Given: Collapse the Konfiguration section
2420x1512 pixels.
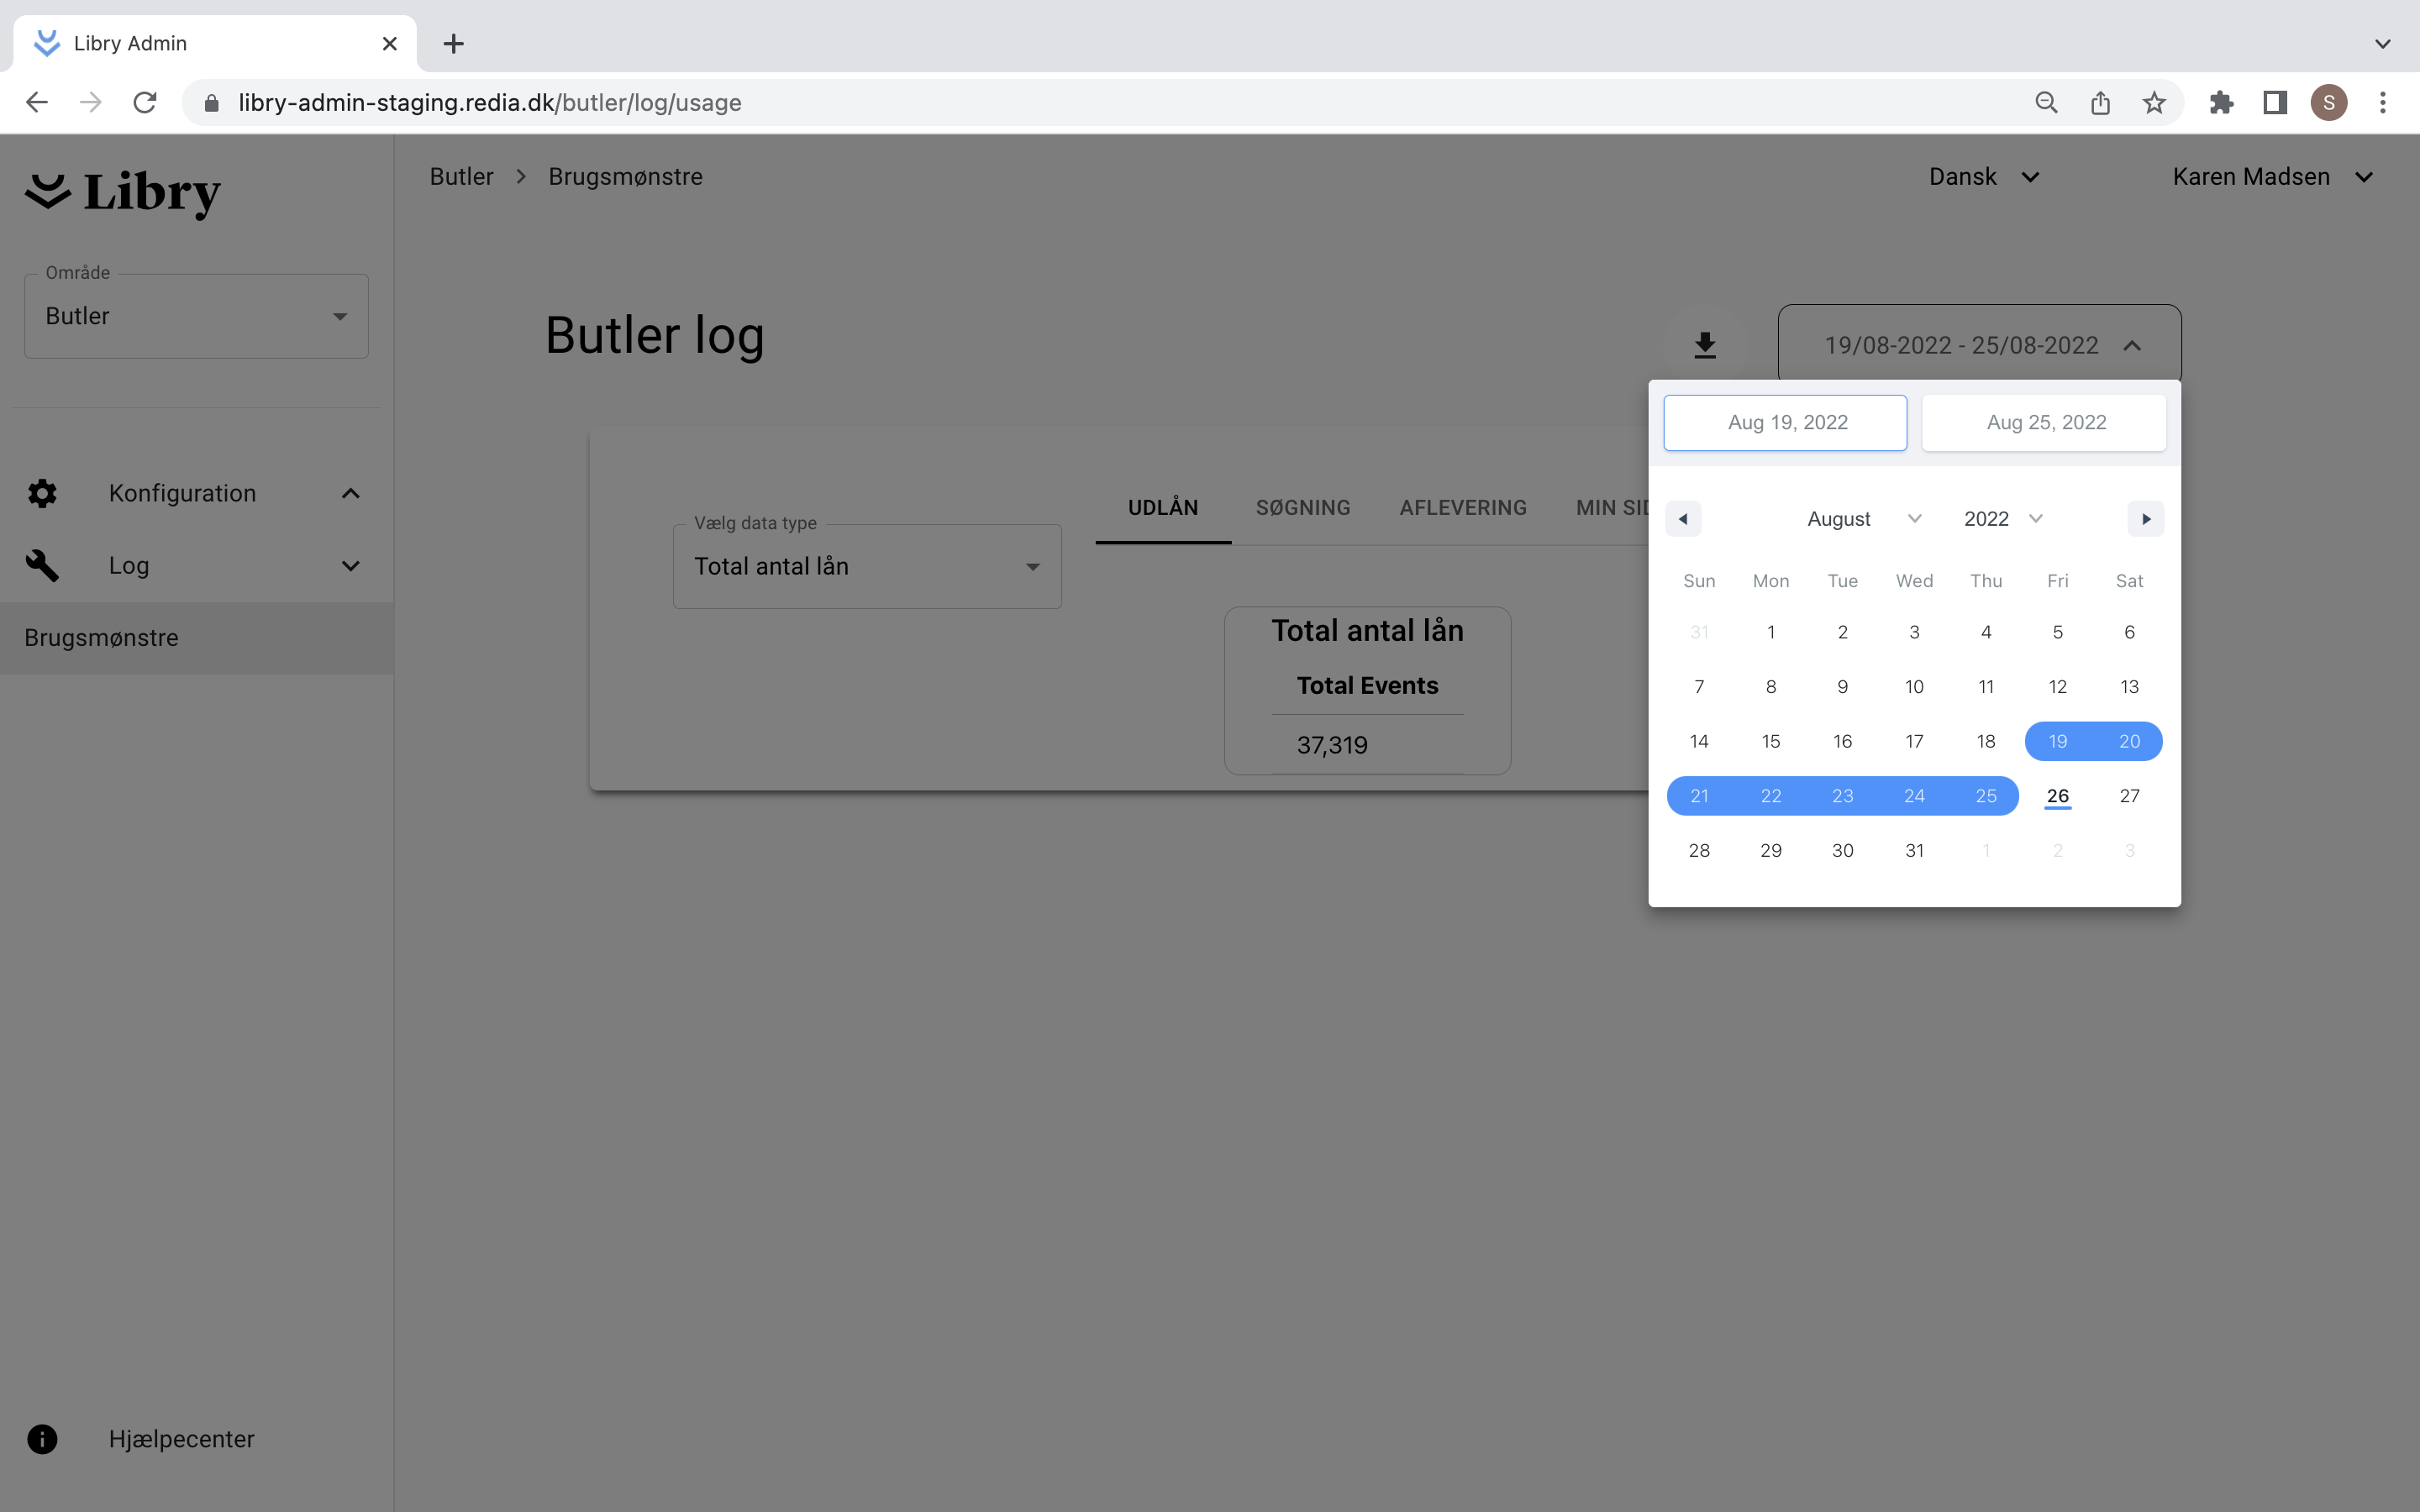Looking at the screenshot, I should pos(350,494).
